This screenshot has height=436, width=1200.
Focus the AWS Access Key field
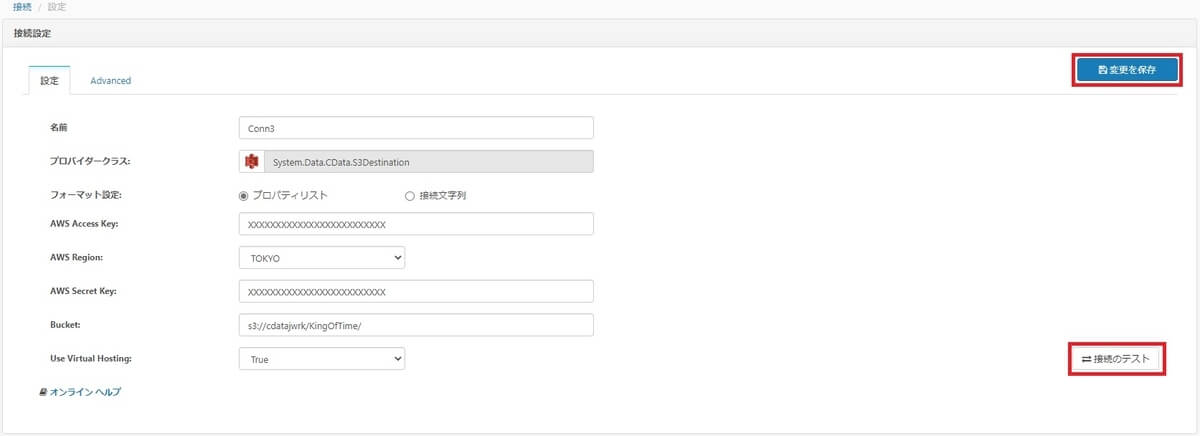pyautogui.click(x=416, y=224)
